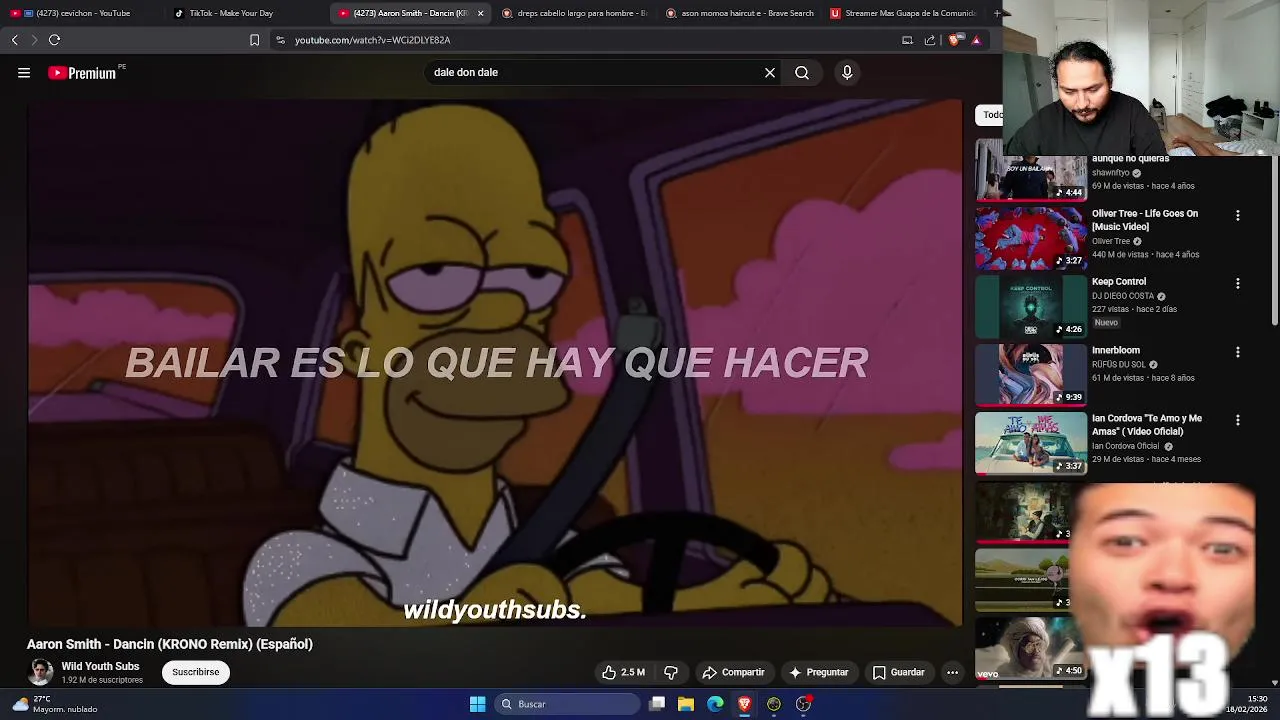Viewport: 1280px width, 720px height.
Task: Switch to ason momoa haircut tab
Action: [738, 13]
